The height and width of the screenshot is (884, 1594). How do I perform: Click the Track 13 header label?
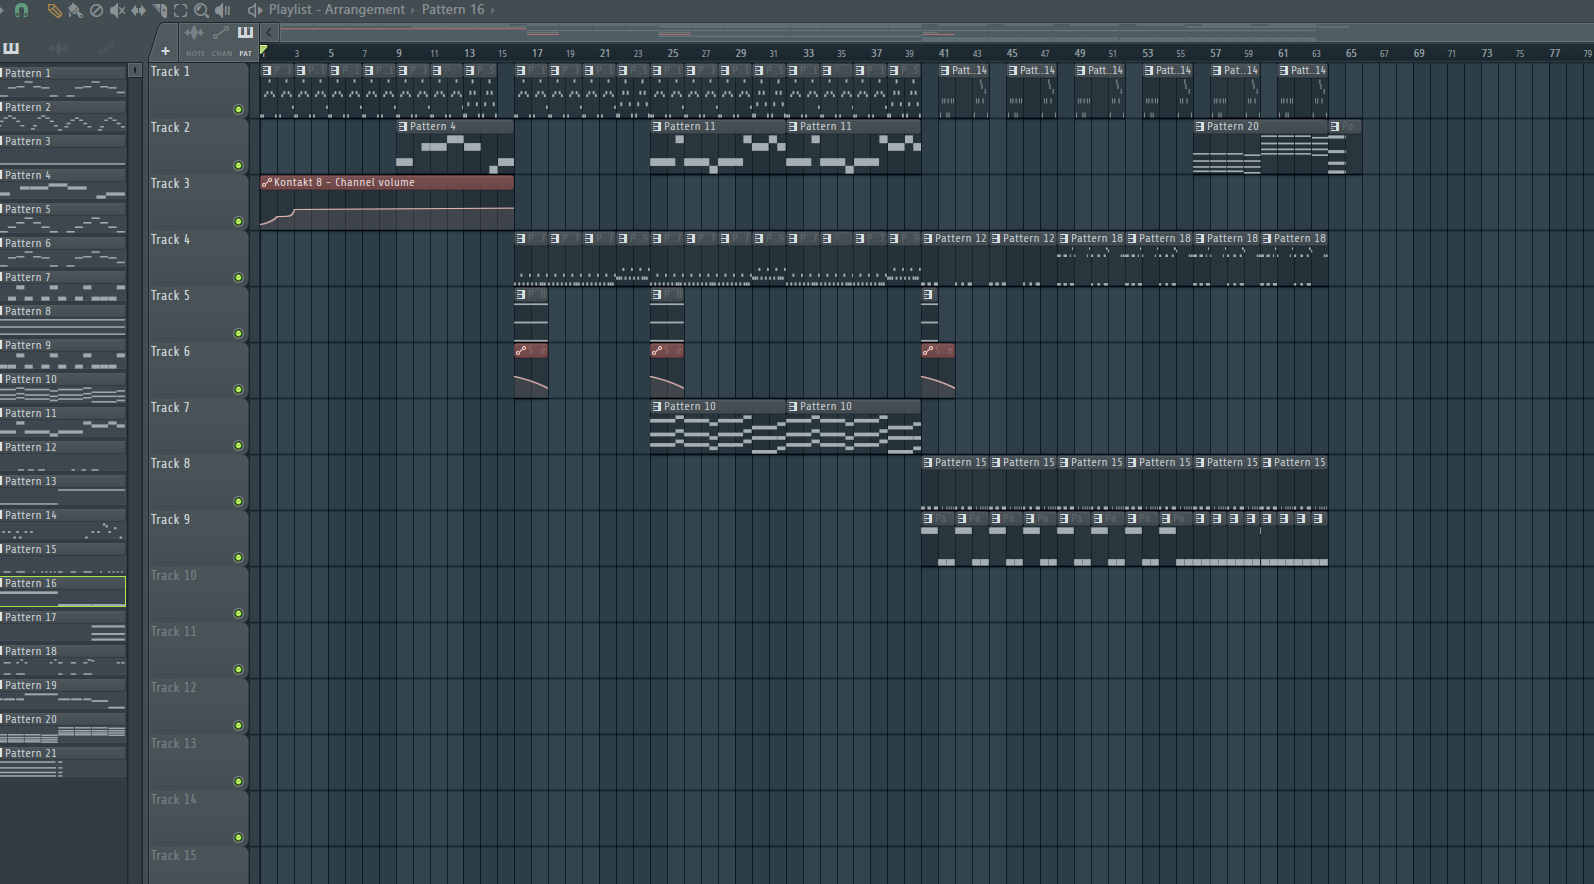click(x=174, y=744)
